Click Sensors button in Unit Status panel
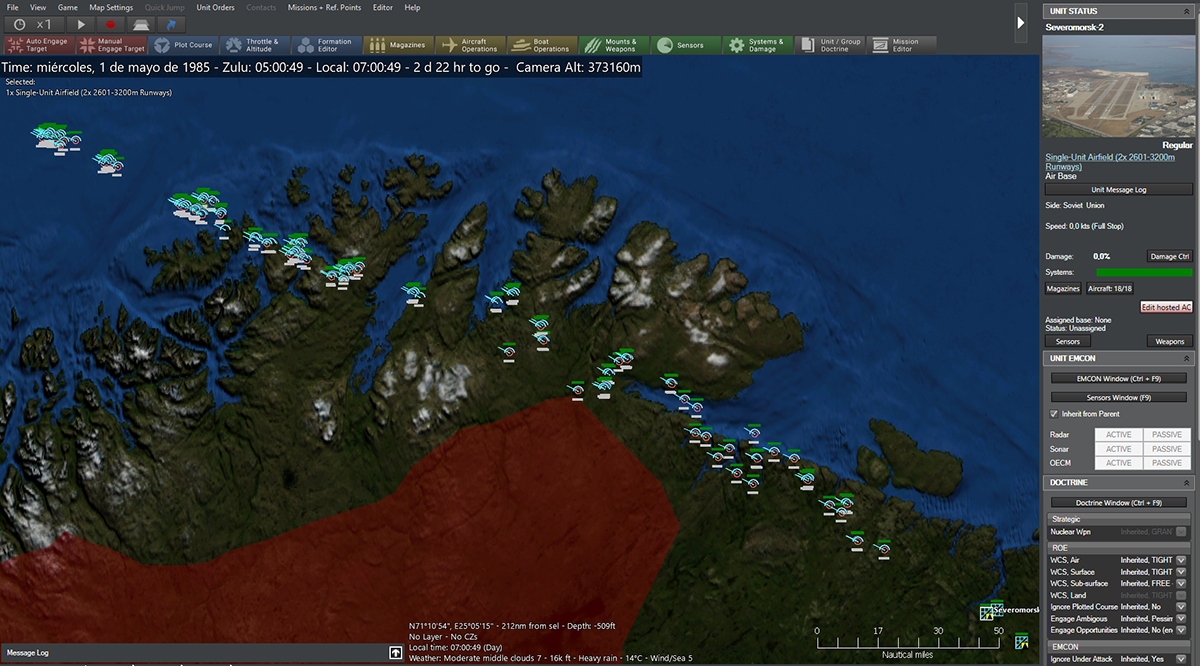This screenshot has width=1200, height=666. [x=1067, y=341]
